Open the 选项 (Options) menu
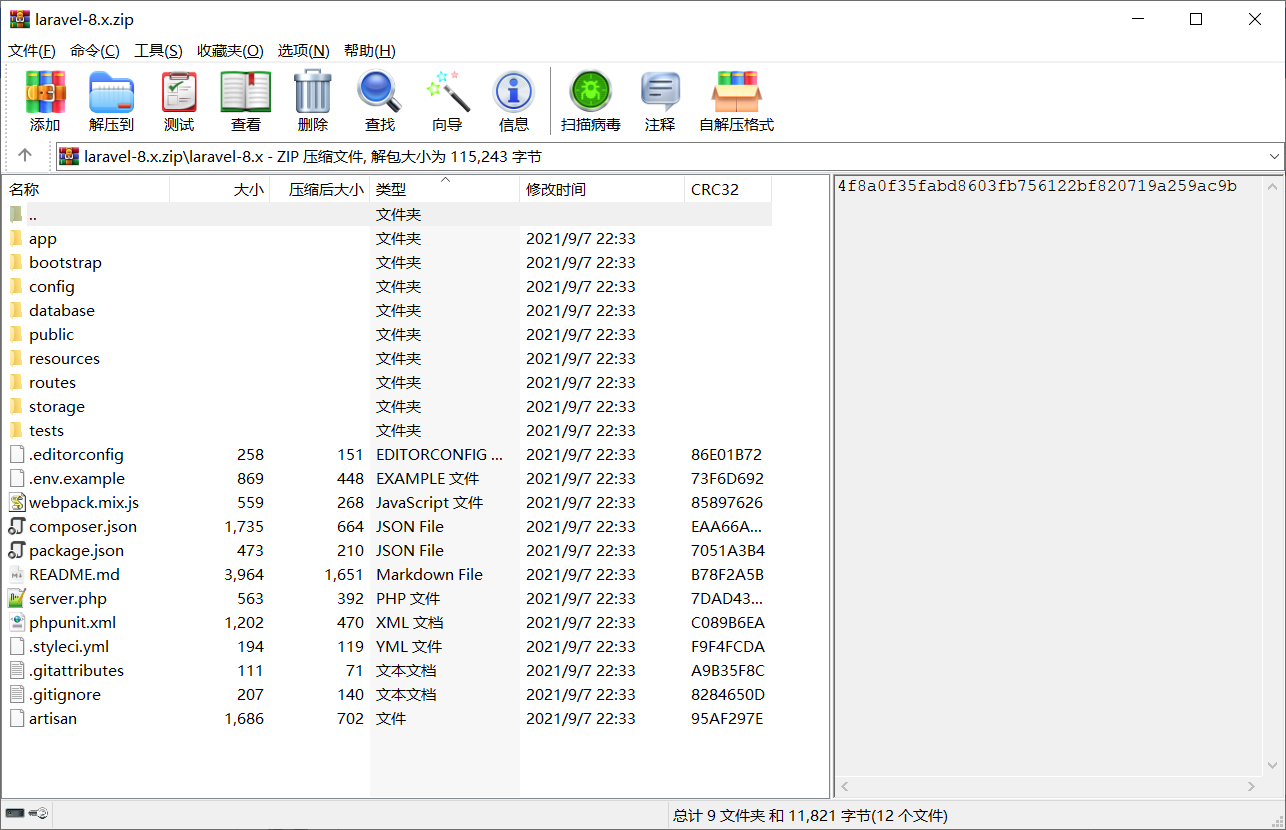Viewport: 1286px width, 830px height. (303, 50)
